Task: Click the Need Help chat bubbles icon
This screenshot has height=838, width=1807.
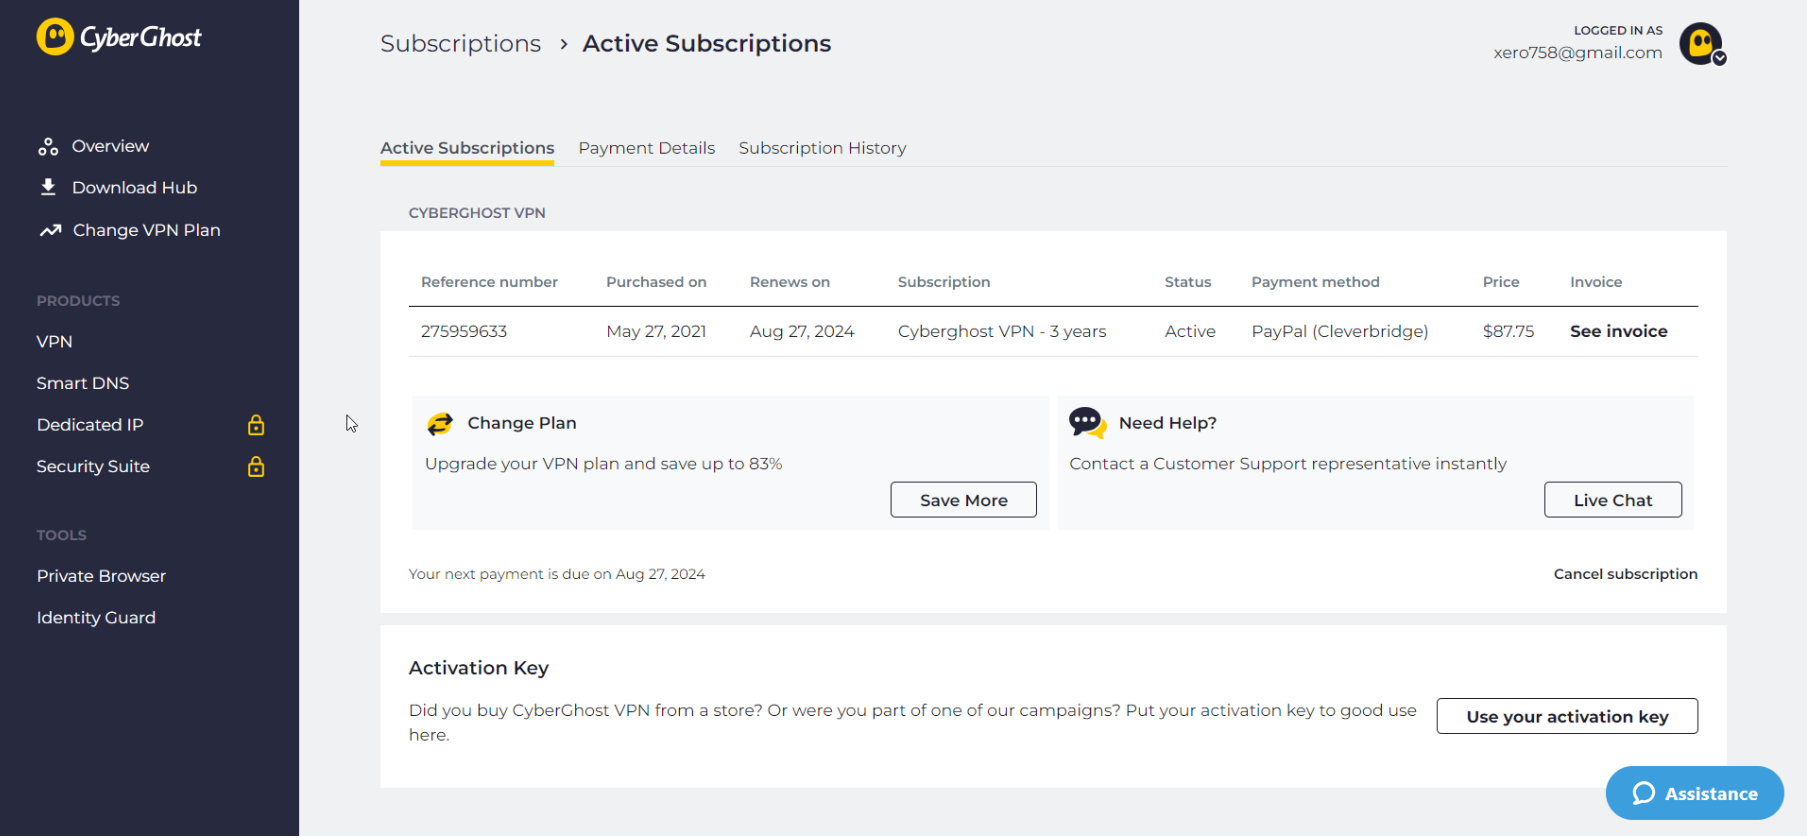Action: click(1088, 423)
